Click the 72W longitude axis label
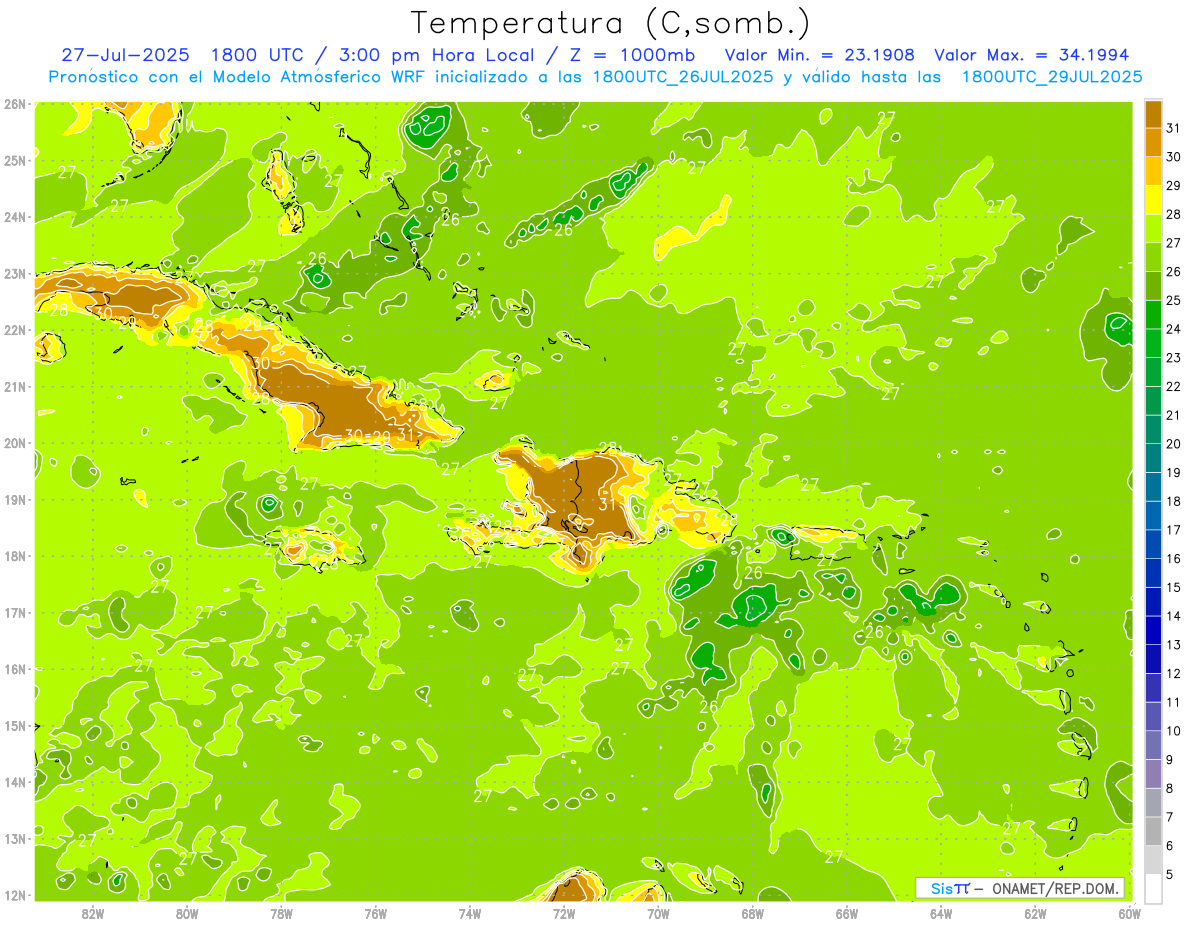This screenshot has width=1200, height=927. pyautogui.click(x=564, y=913)
